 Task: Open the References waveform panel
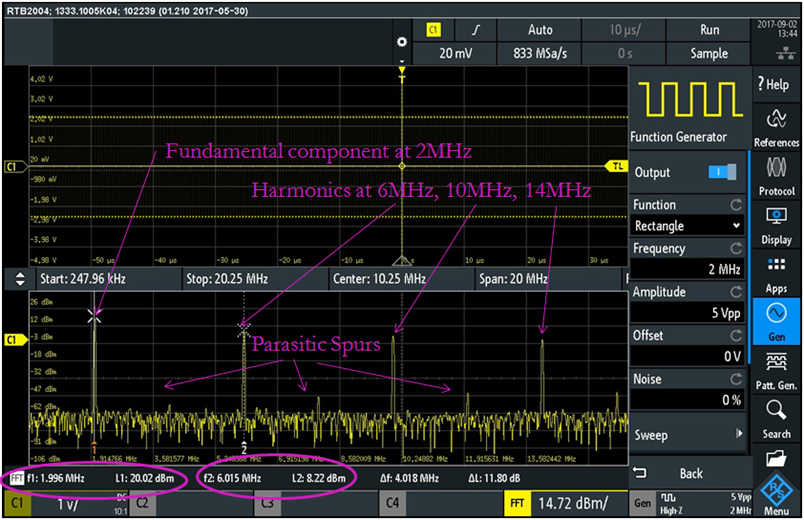776,126
